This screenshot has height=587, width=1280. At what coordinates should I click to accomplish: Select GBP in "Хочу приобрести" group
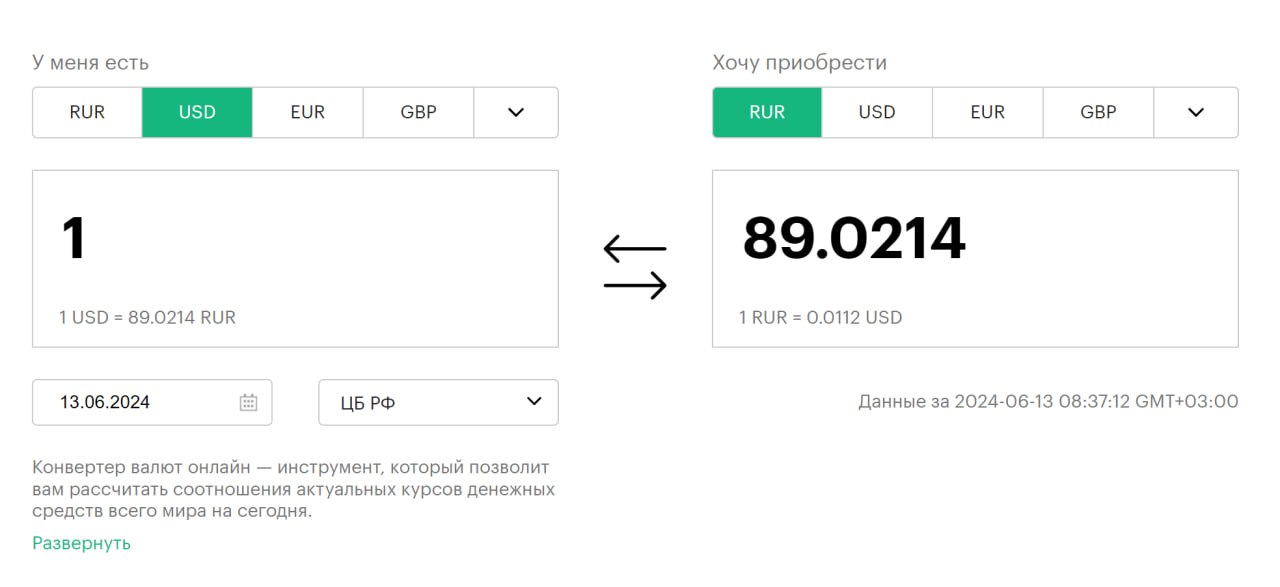click(x=1098, y=112)
